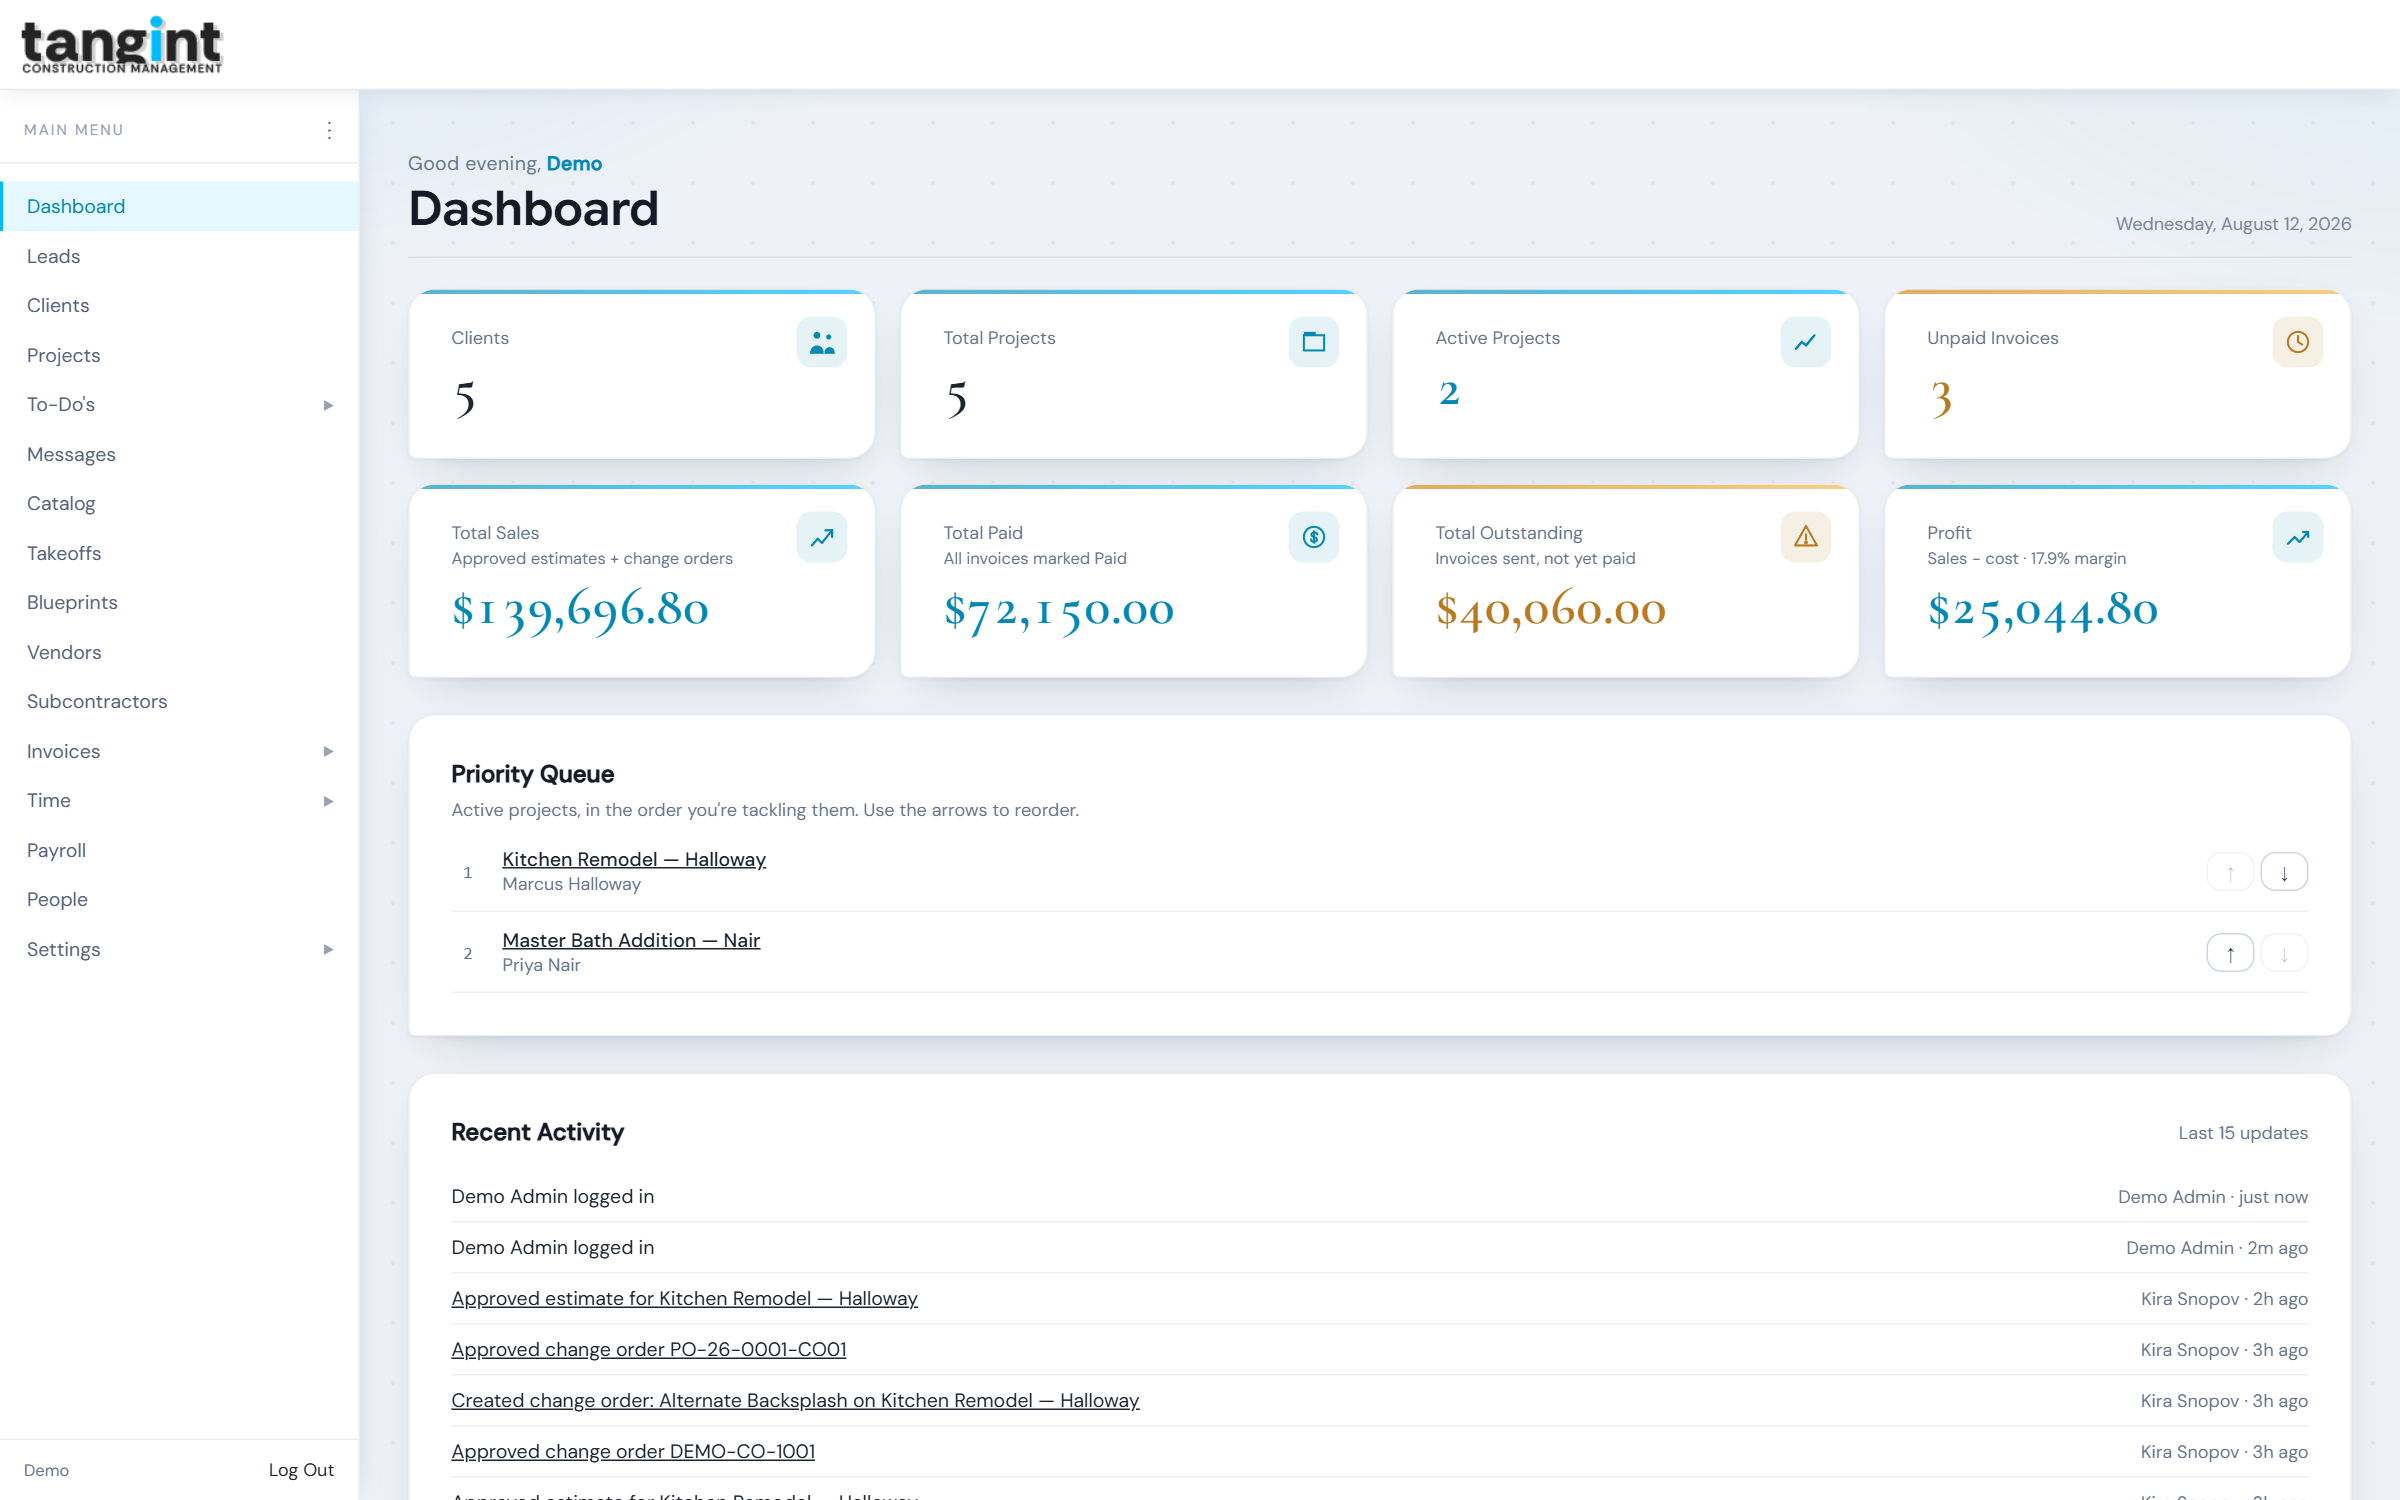Open Approved estimate for Kitchen Remodel, 2h ago

click(684, 1298)
